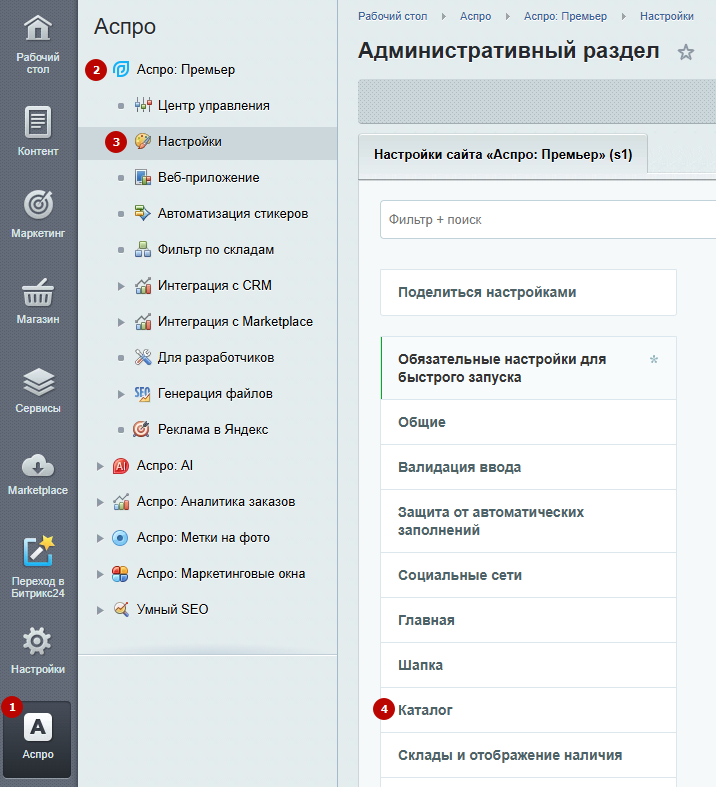Open Центр управления tree item
The image size is (716, 787).
click(x=214, y=105)
